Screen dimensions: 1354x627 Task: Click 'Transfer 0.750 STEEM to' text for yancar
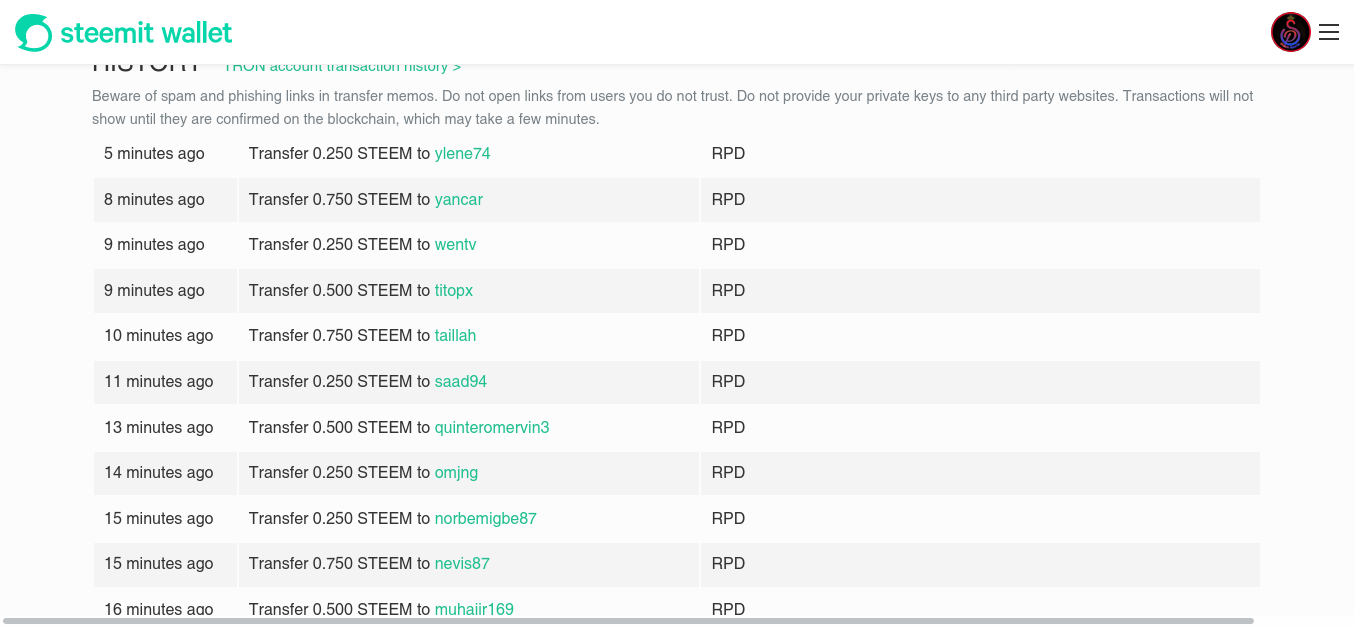point(339,200)
